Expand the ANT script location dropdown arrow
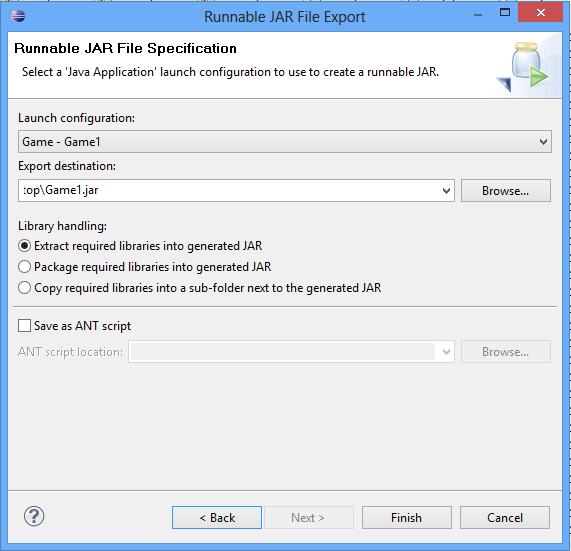The image size is (571, 551). tap(446, 352)
